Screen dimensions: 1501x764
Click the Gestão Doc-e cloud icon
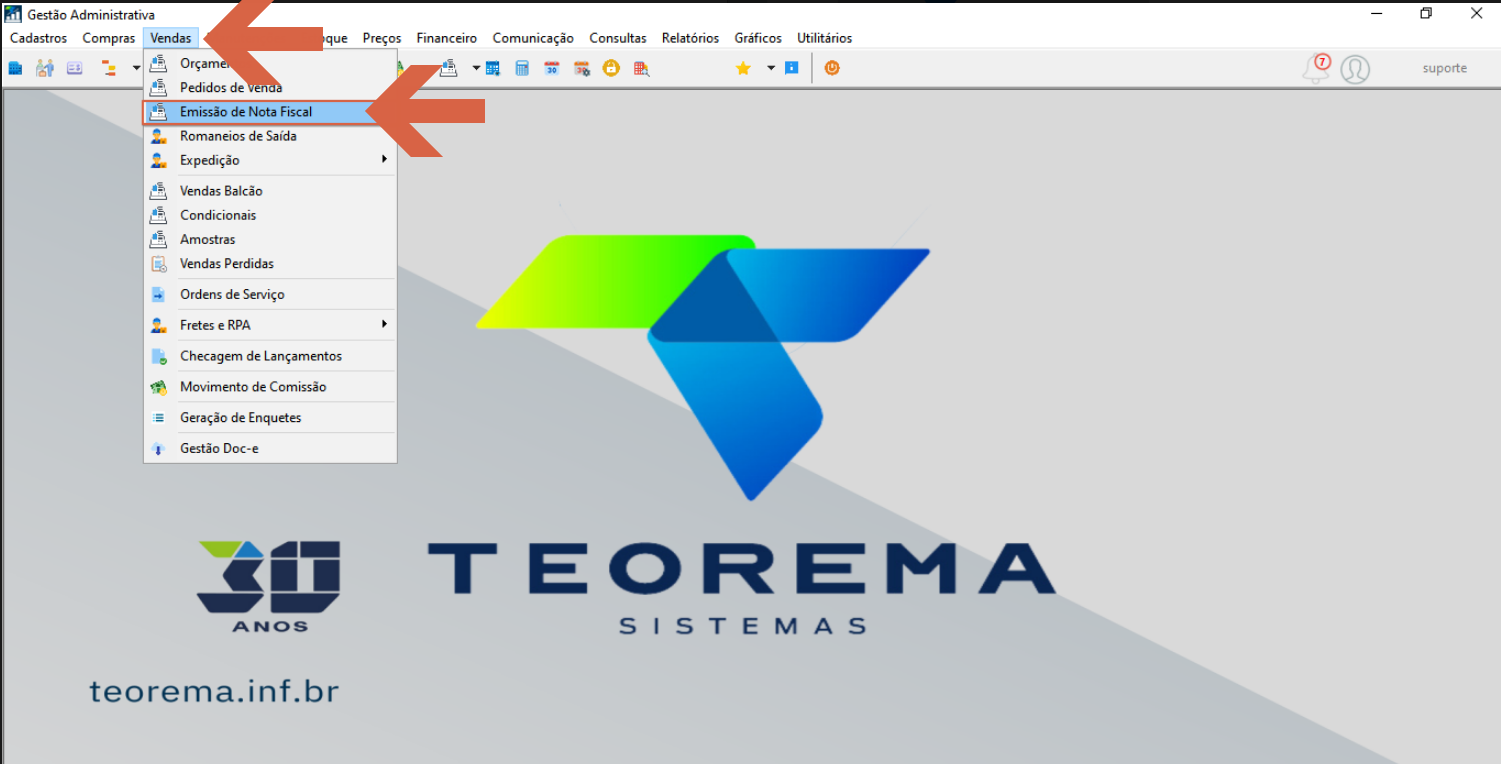point(158,449)
